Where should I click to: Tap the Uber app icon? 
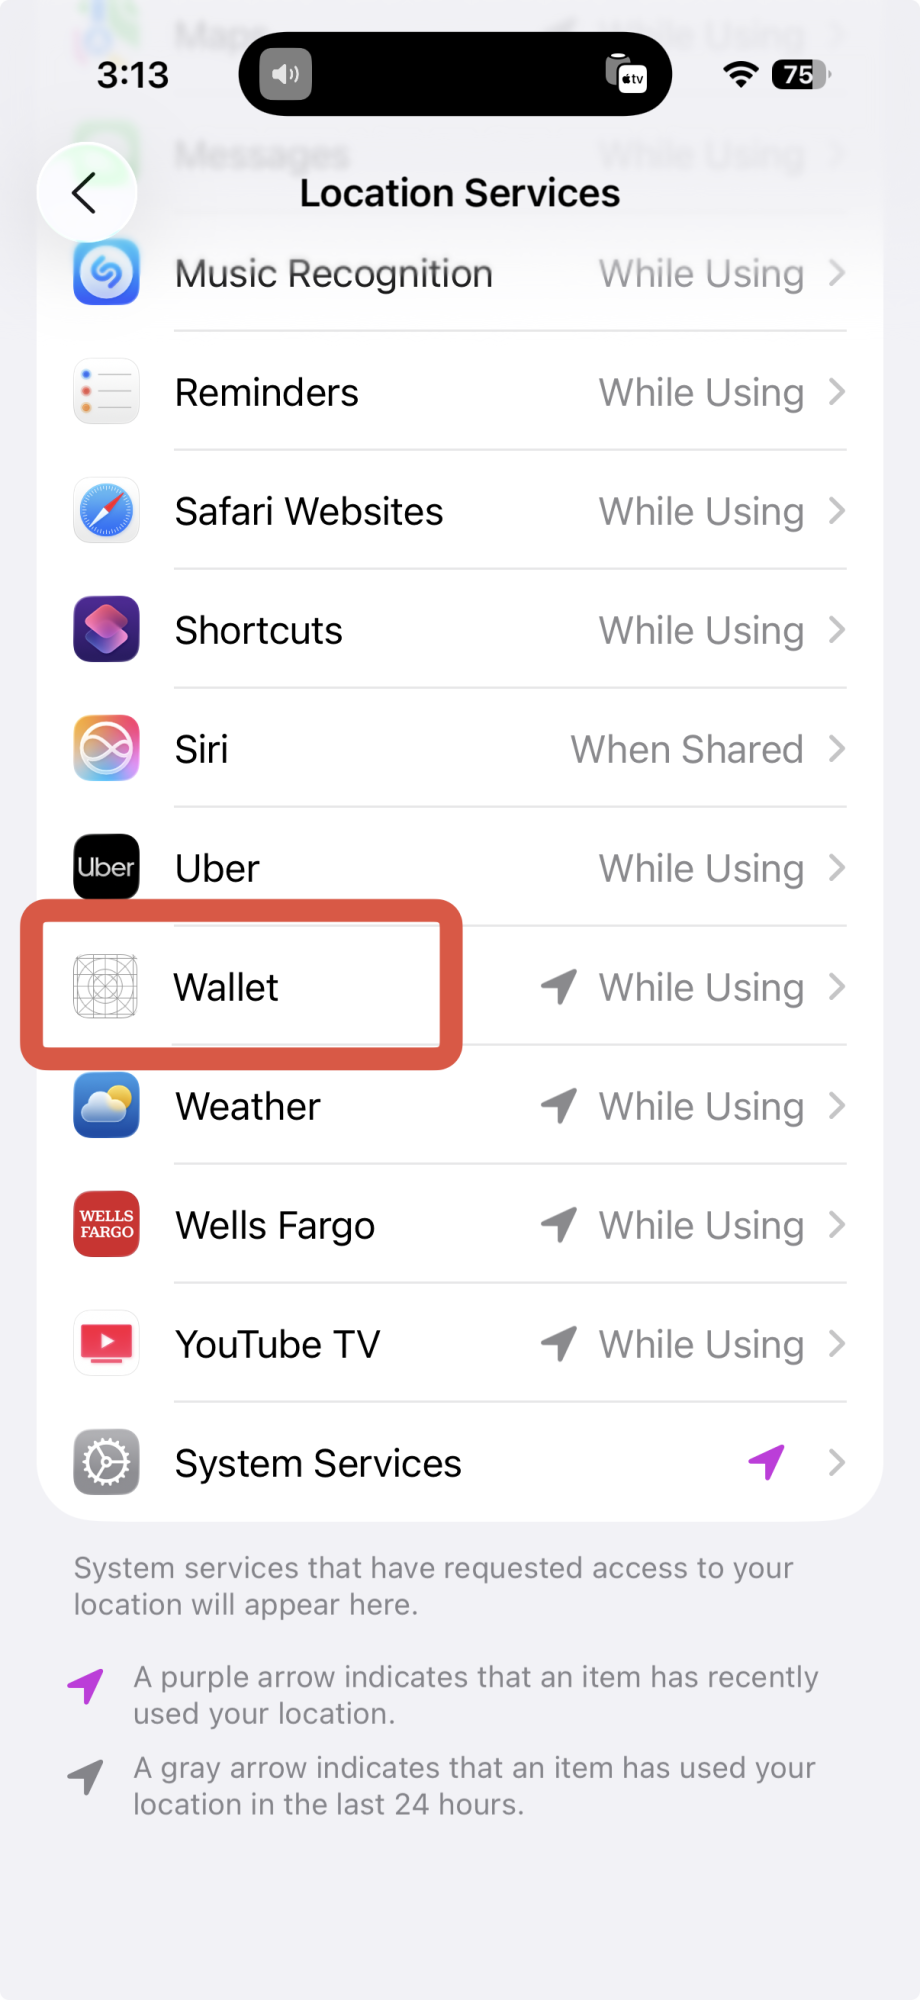106,867
